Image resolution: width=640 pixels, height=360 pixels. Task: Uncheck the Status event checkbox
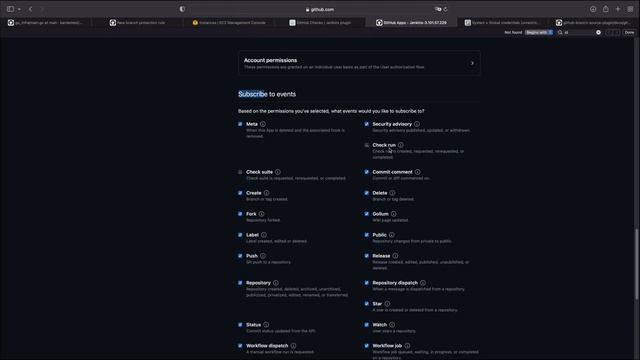tap(240, 325)
